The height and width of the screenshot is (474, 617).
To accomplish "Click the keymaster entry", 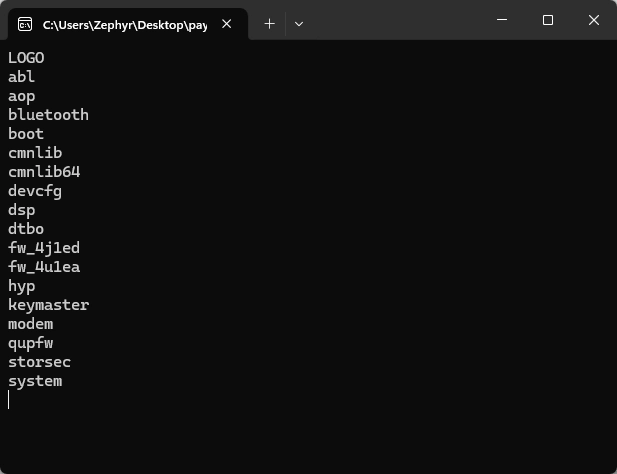I will 48,305.
